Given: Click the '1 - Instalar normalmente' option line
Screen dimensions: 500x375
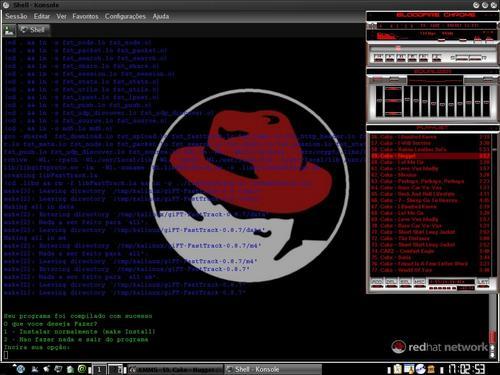Looking at the screenshot, I should [80, 332].
